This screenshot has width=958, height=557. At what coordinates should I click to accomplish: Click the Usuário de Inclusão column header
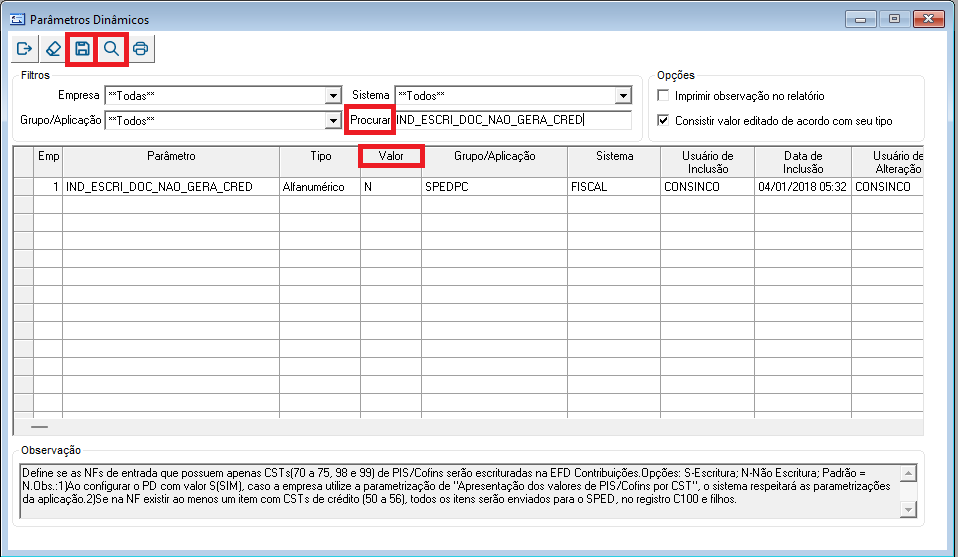coord(708,162)
